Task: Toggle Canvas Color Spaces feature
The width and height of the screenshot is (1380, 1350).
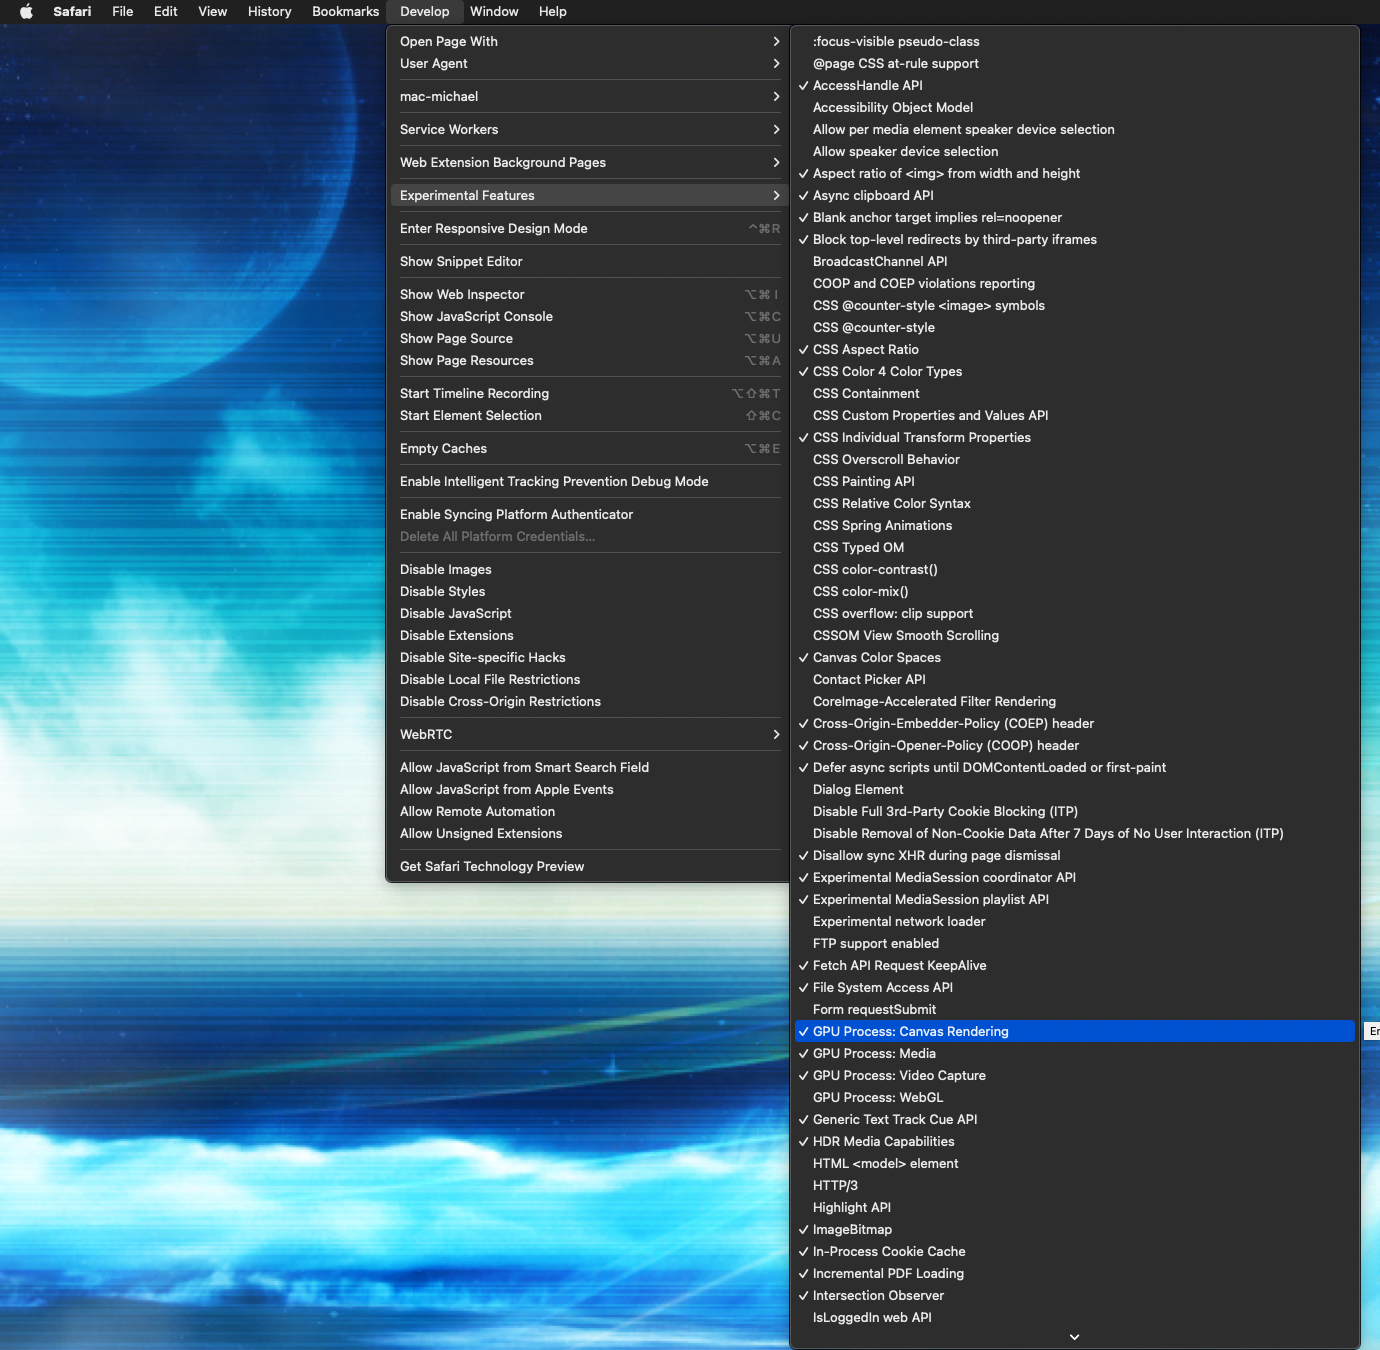Action: (1075, 657)
